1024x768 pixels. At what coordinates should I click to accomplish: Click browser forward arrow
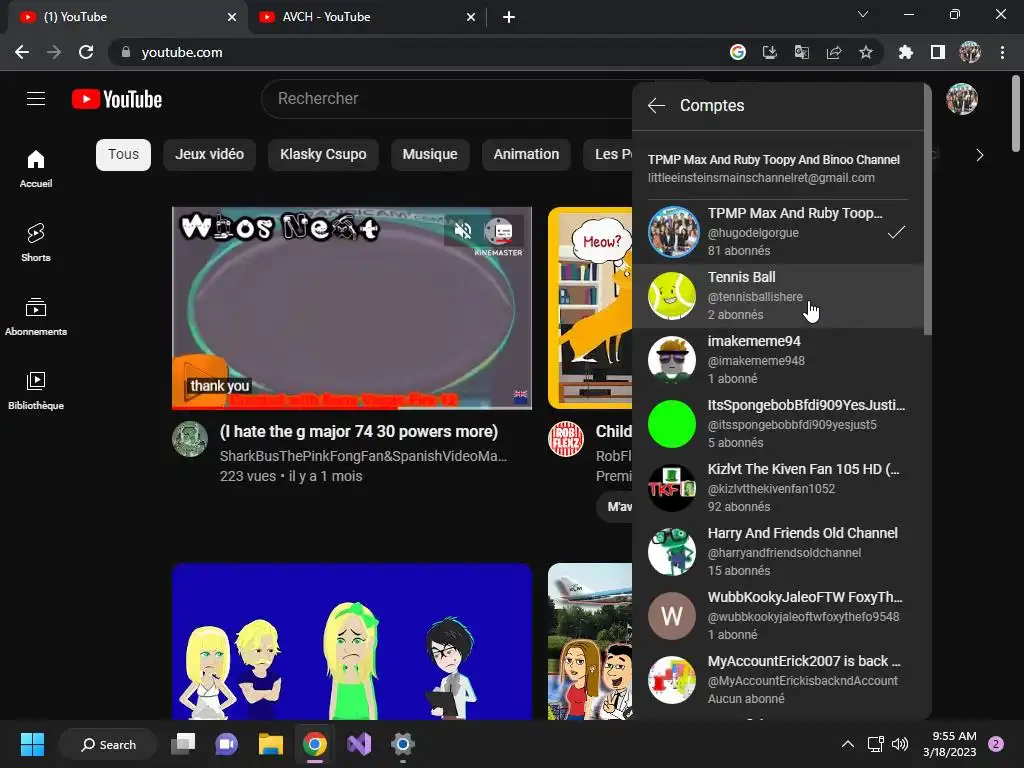click(x=54, y=52)
